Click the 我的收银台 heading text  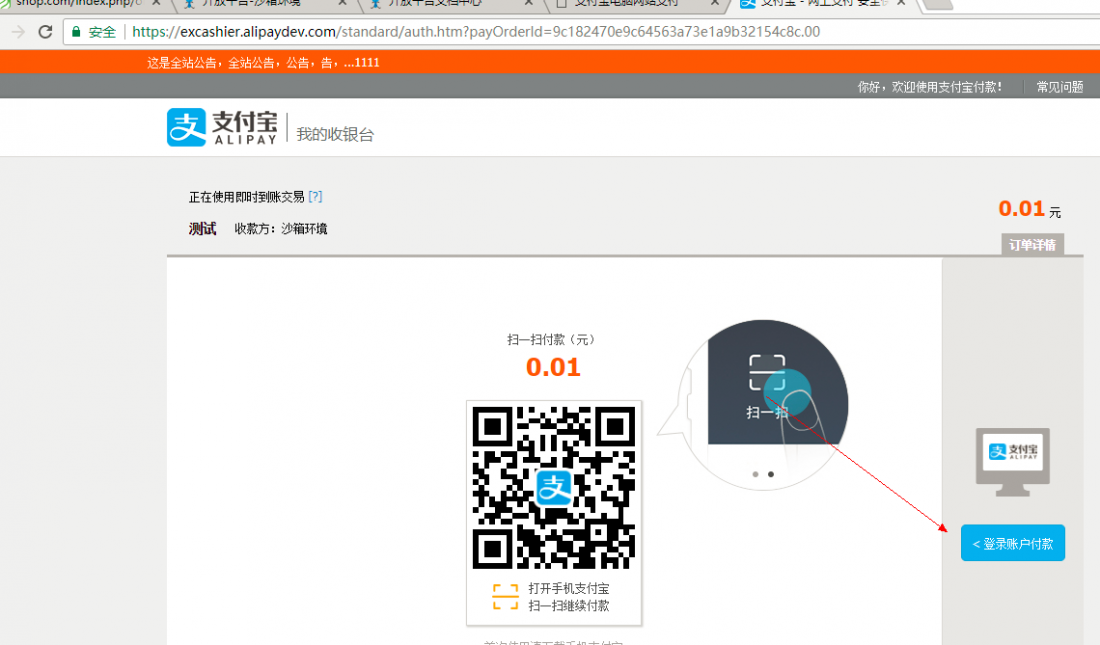point(335,134)
